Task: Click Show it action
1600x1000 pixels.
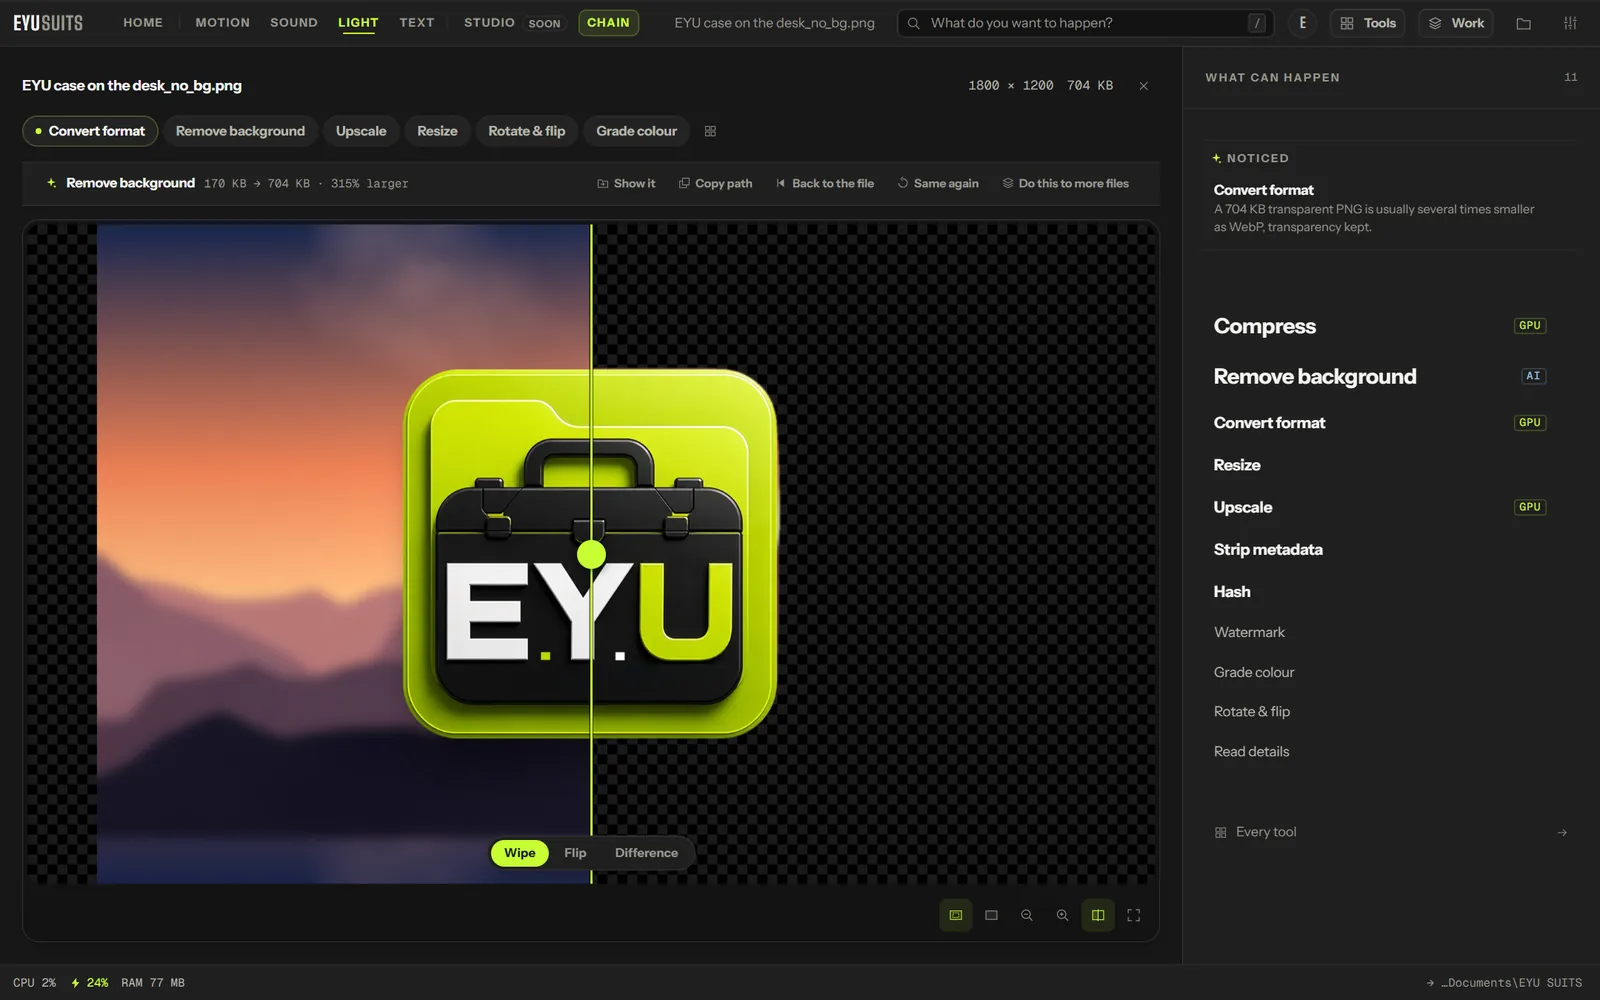Action: (626, 184)
